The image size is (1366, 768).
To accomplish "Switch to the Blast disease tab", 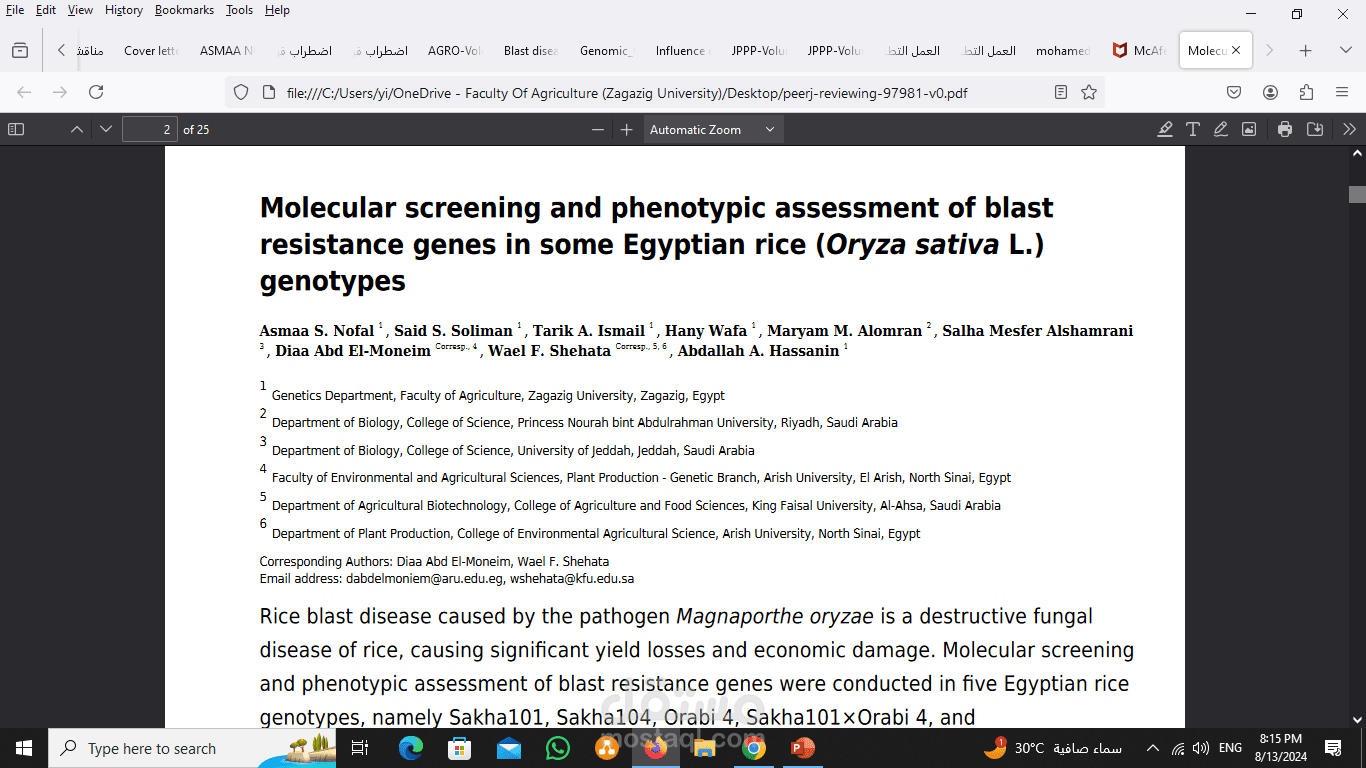I will (531, 50).
